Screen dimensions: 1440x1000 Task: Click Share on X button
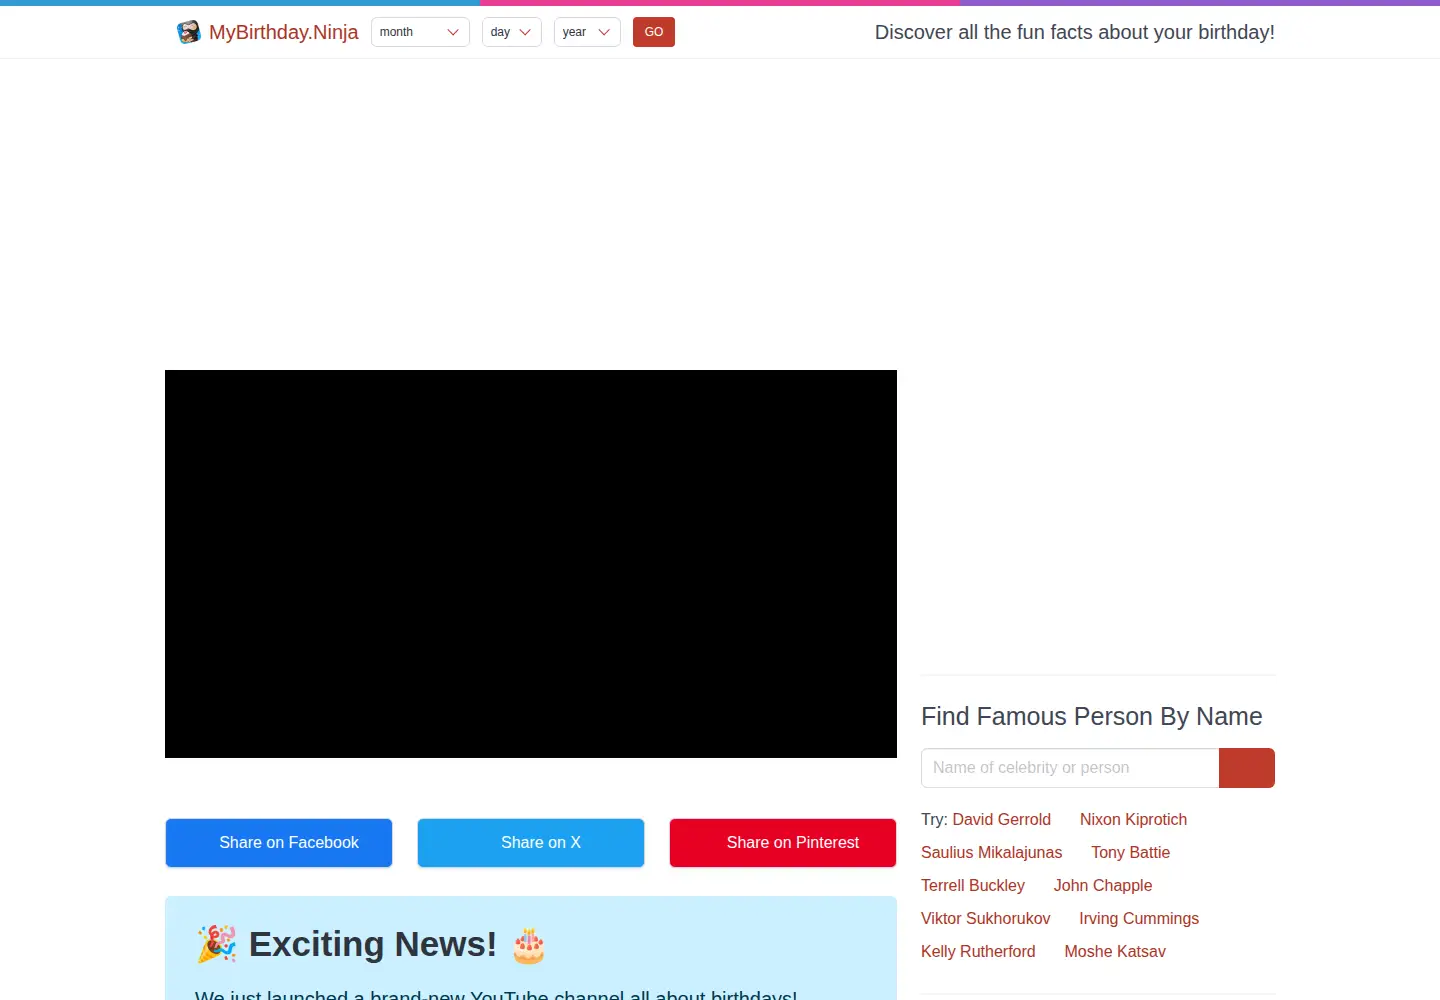pyautogui.click(x=531, y=843)
